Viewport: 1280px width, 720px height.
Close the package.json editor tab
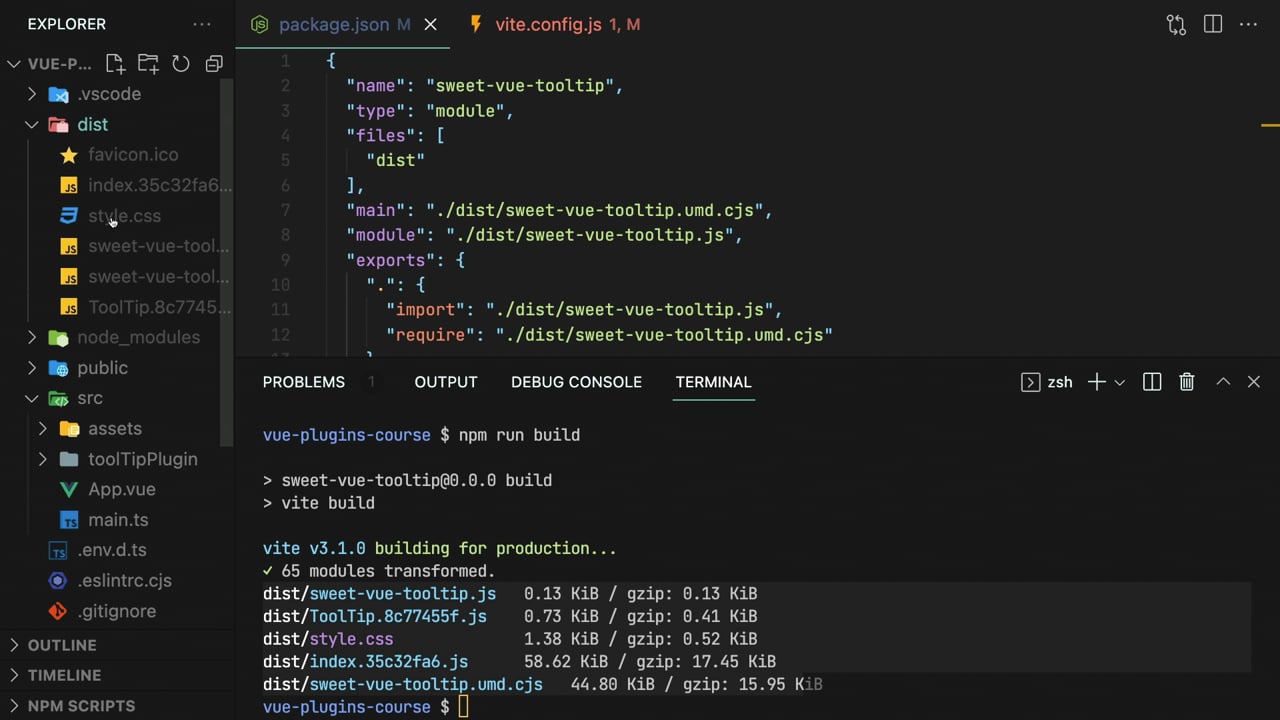(431, 25)
